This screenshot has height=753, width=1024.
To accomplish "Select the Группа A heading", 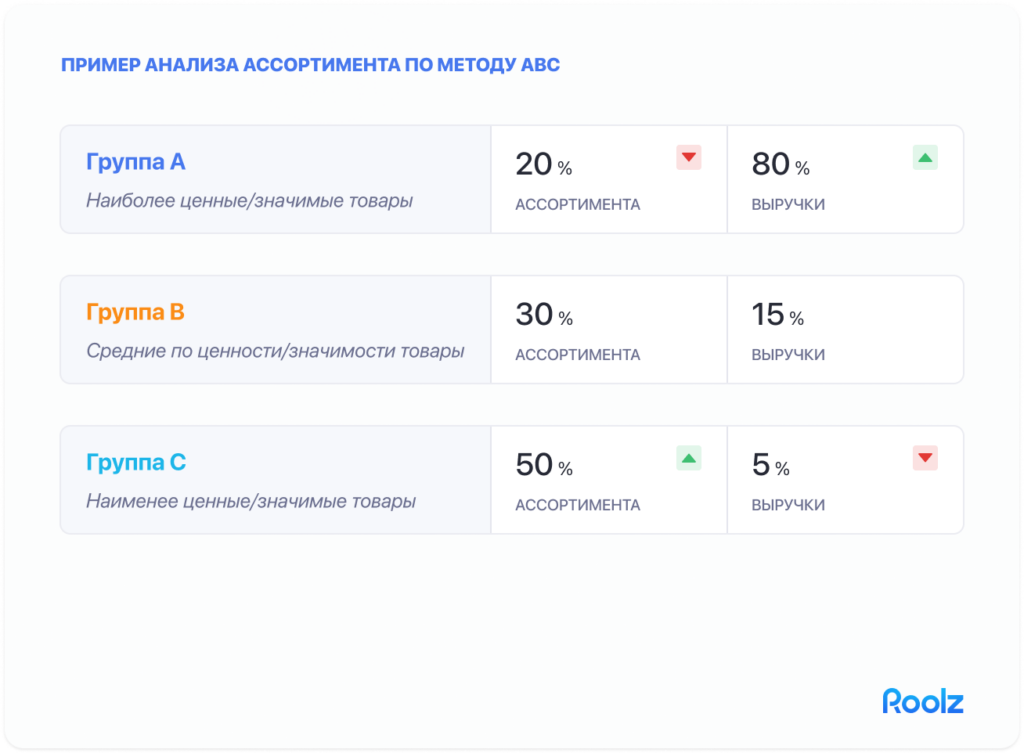I will coord(136,162).
